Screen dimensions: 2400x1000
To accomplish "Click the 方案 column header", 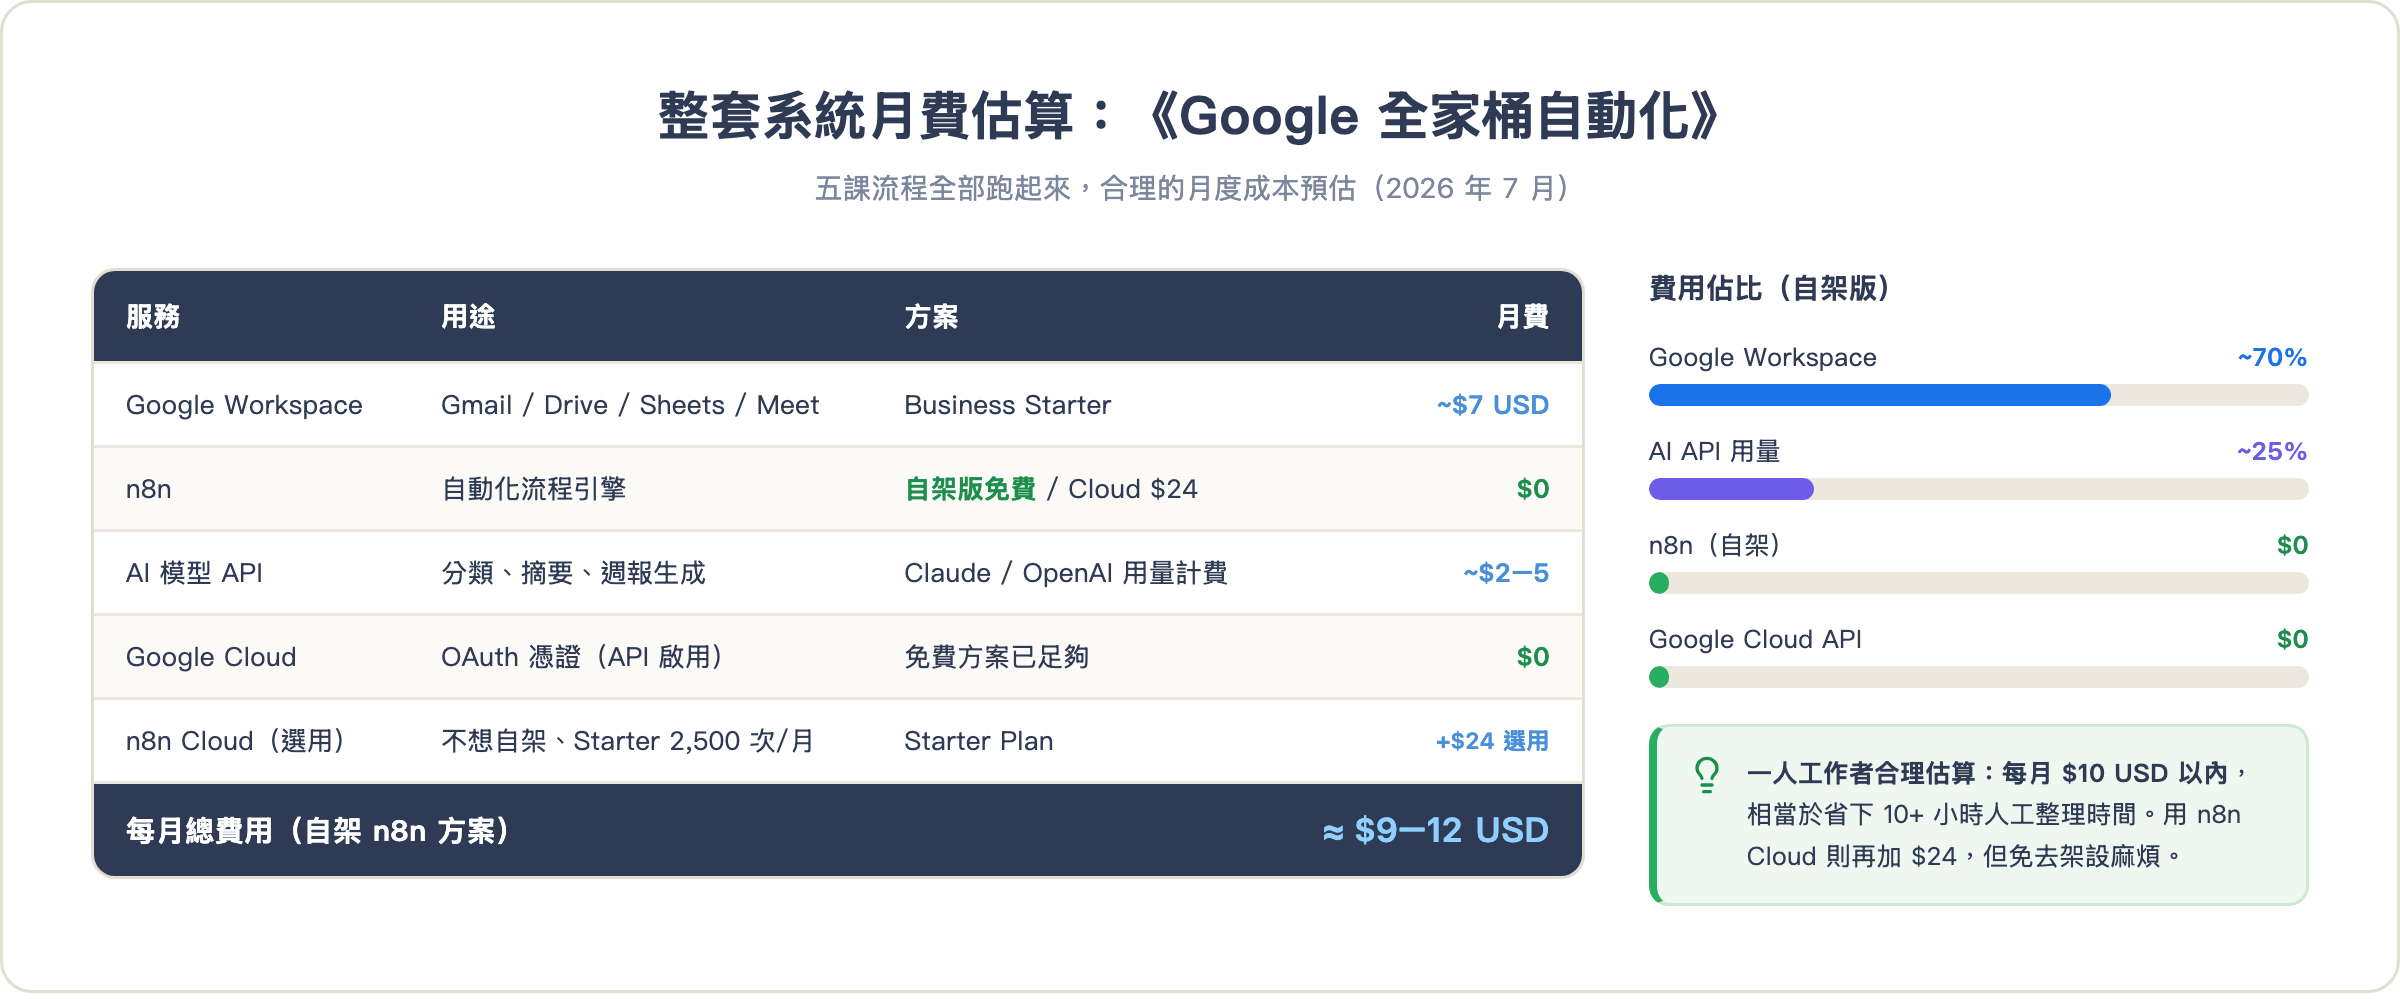I will (931, 317).
